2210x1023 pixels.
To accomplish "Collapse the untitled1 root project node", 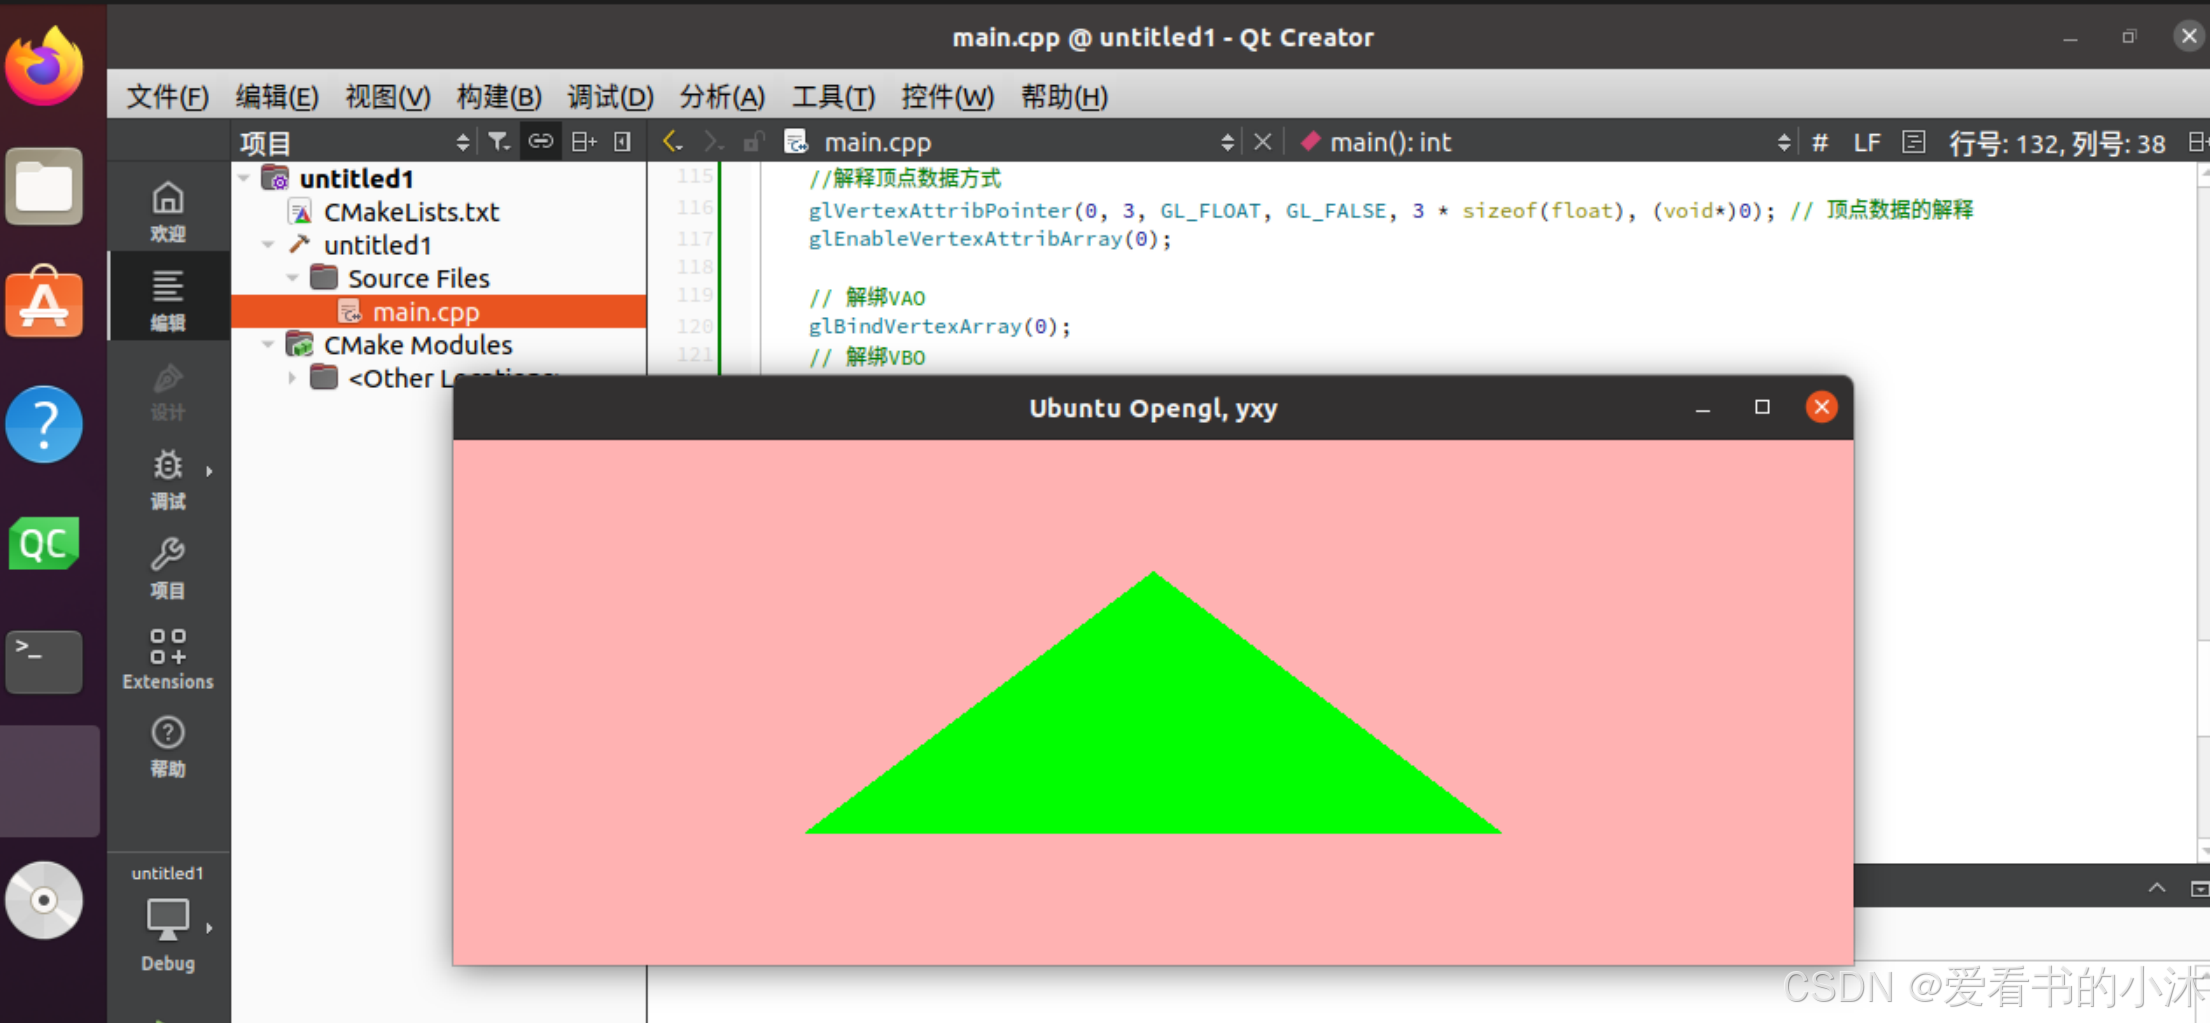I will tap(245, 178).
